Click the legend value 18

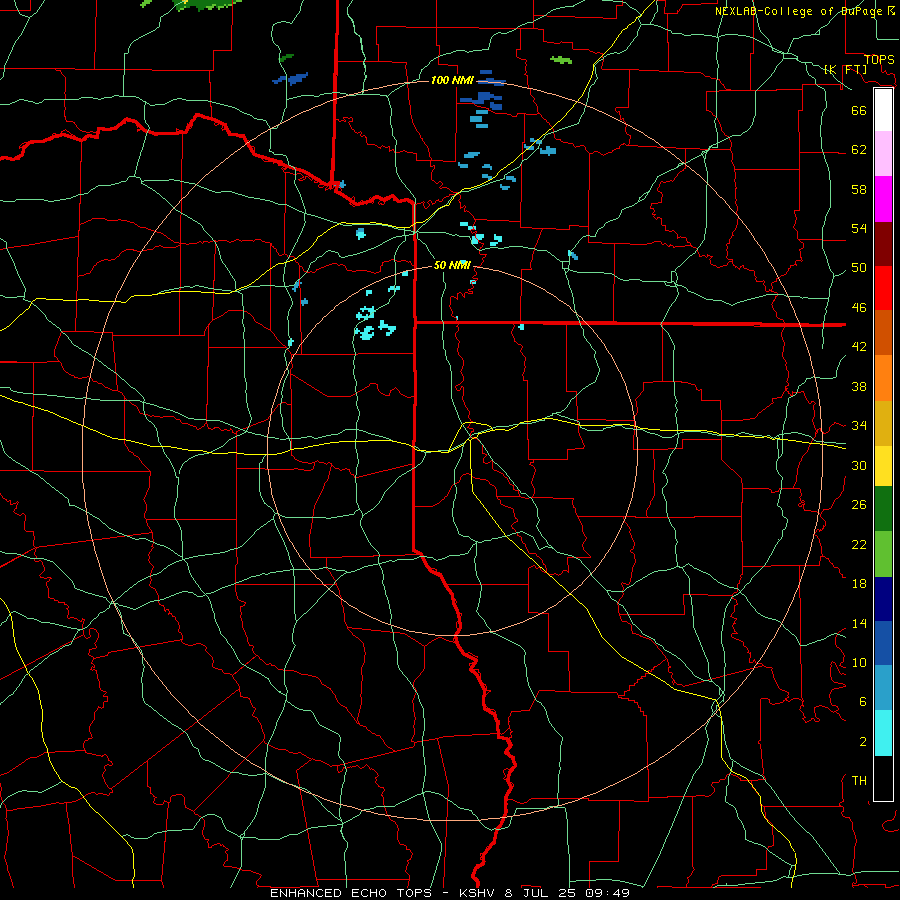click(x=859, y=584)
